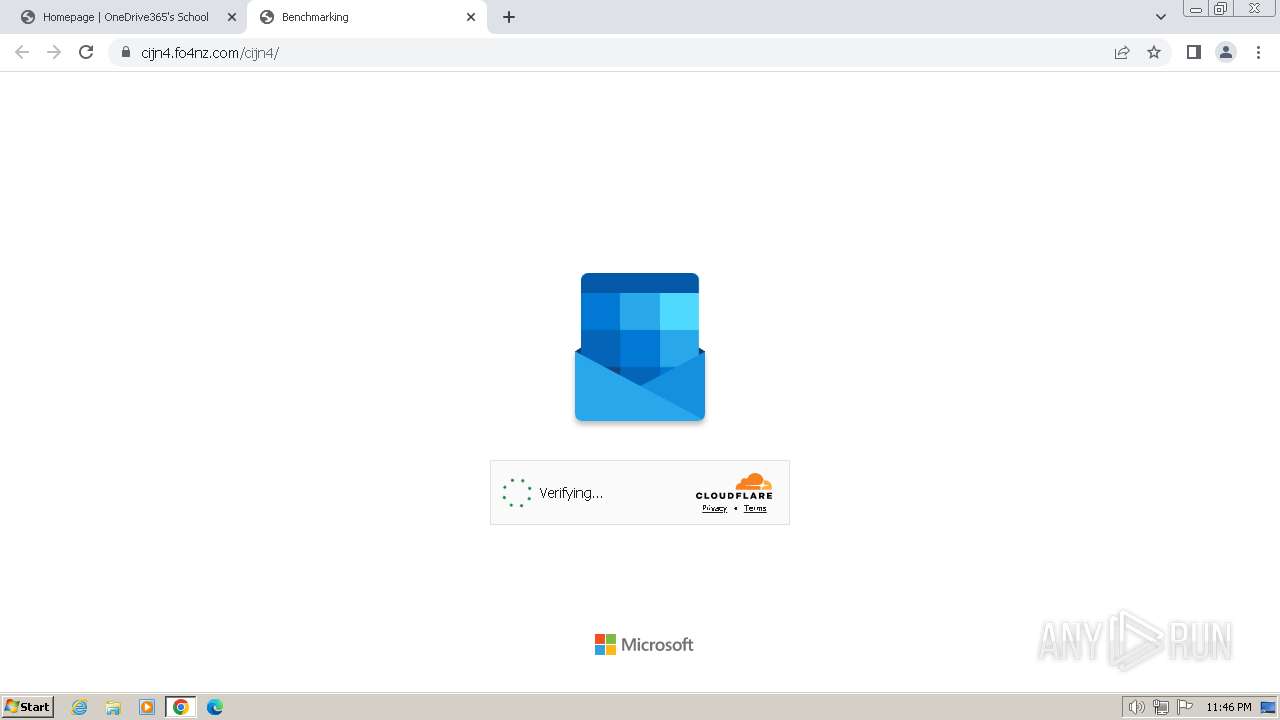1280x720 pixels.
Task: Open the network tray icon
Action: 1161,707
